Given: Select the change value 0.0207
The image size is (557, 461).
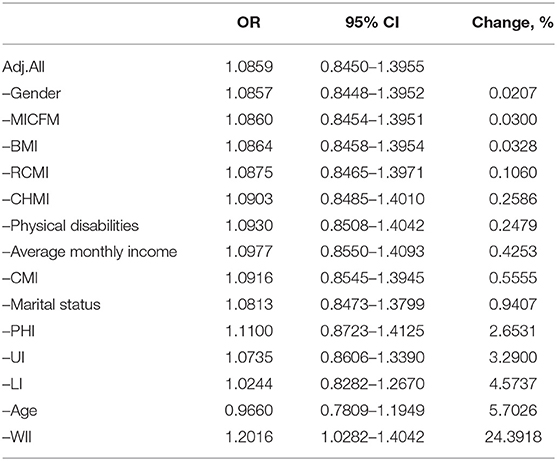Looking at the screenshot, I should 513,93.
